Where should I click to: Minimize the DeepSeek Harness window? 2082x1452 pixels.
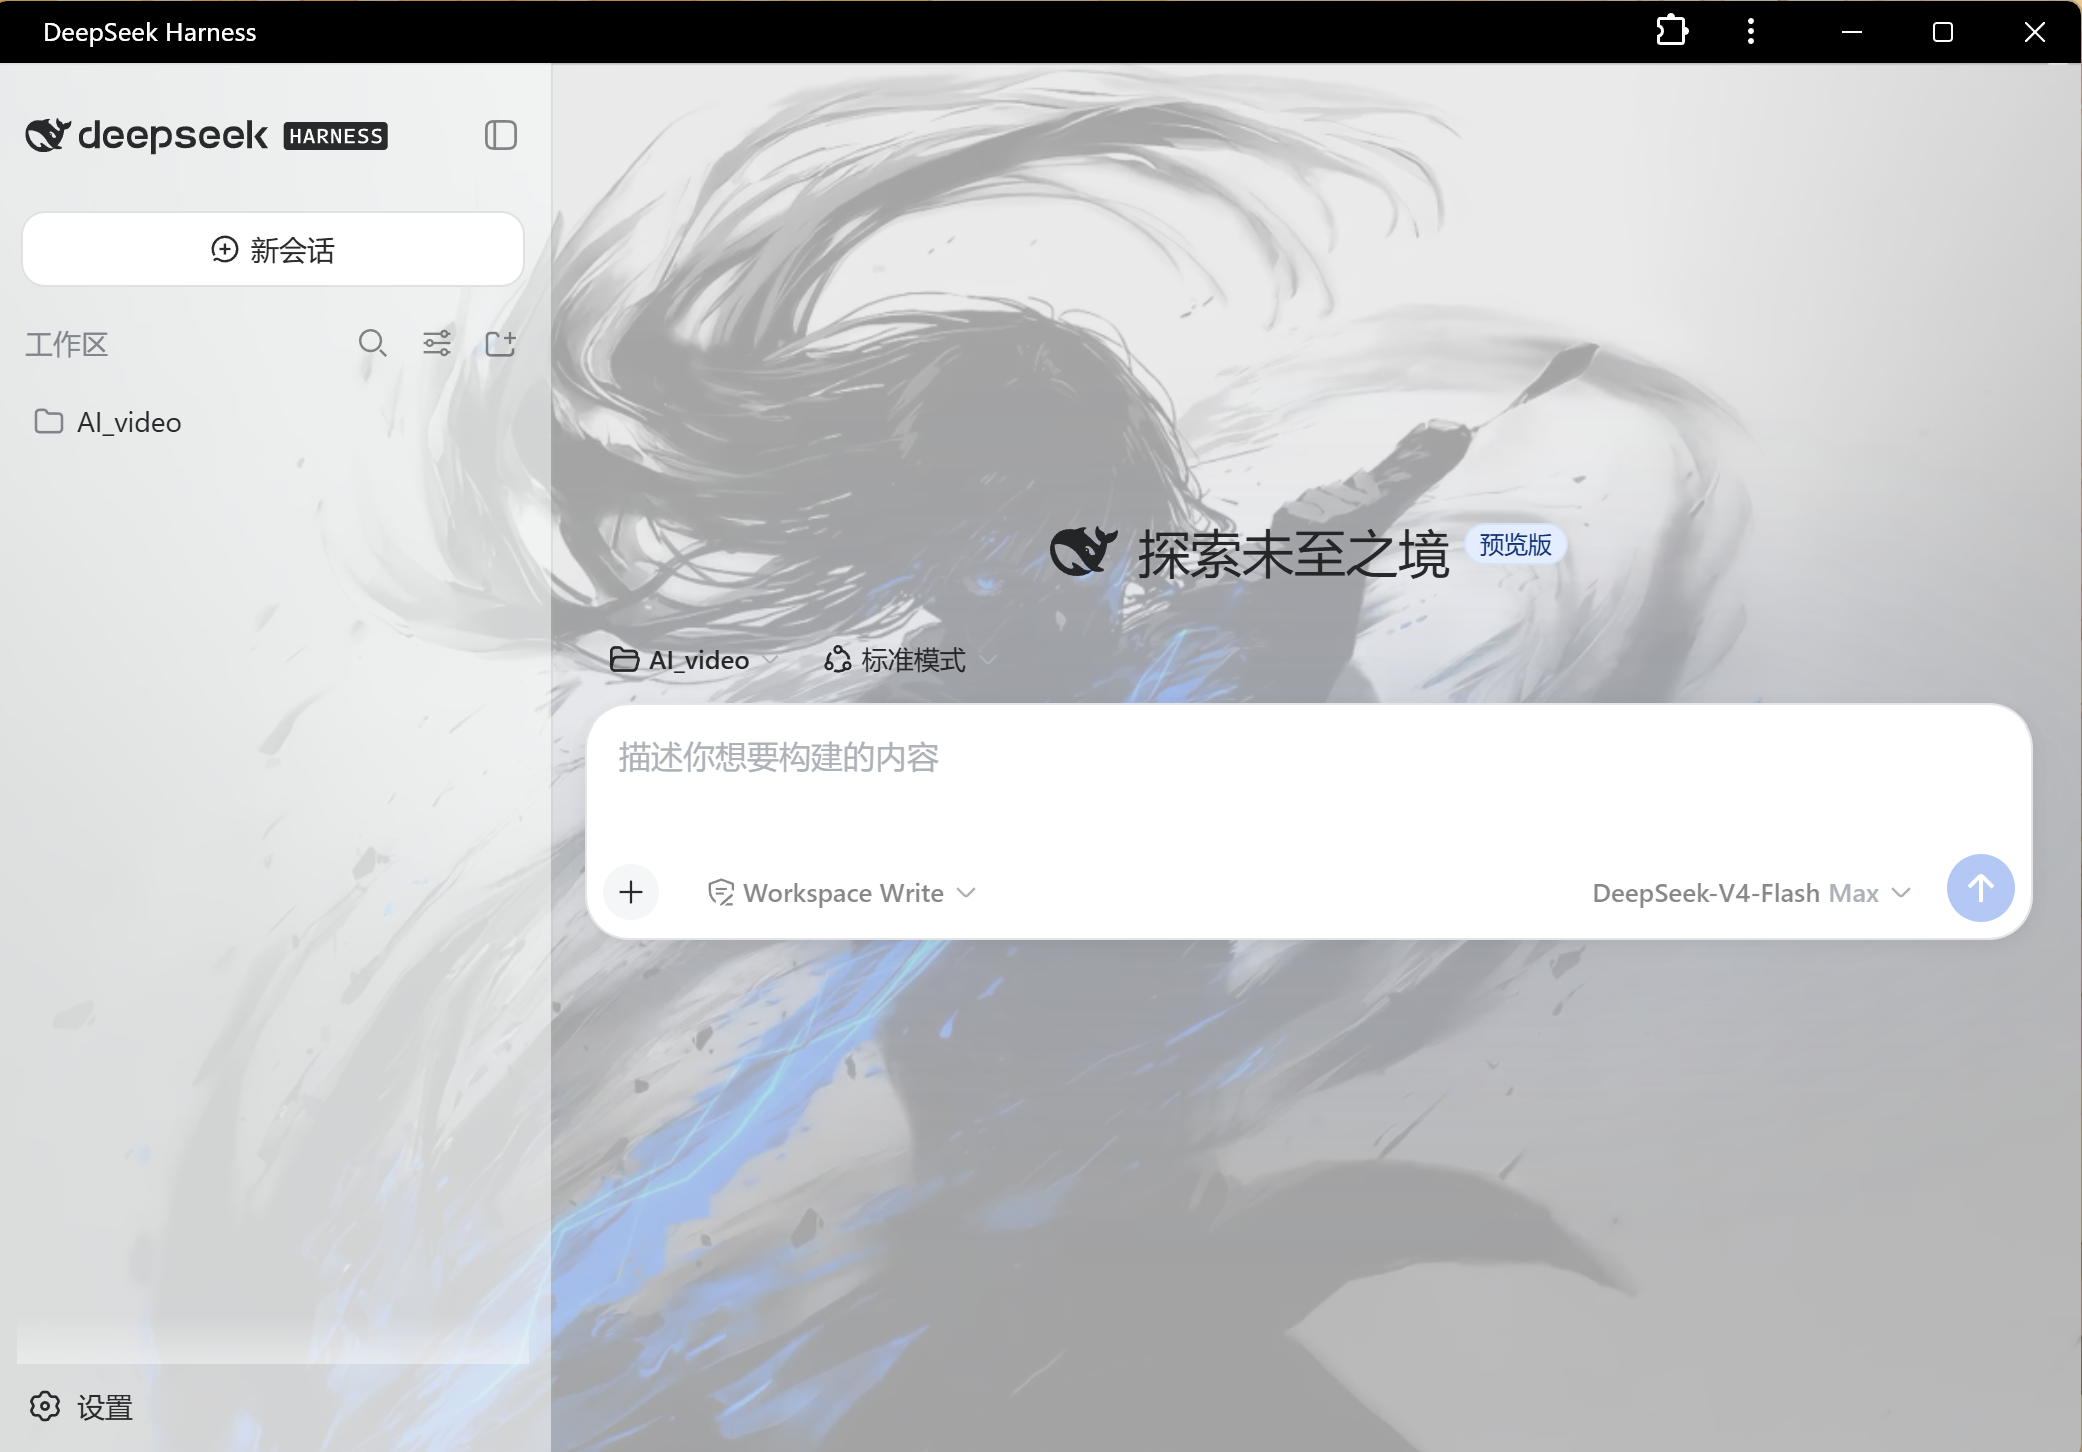coord(1851,32)
